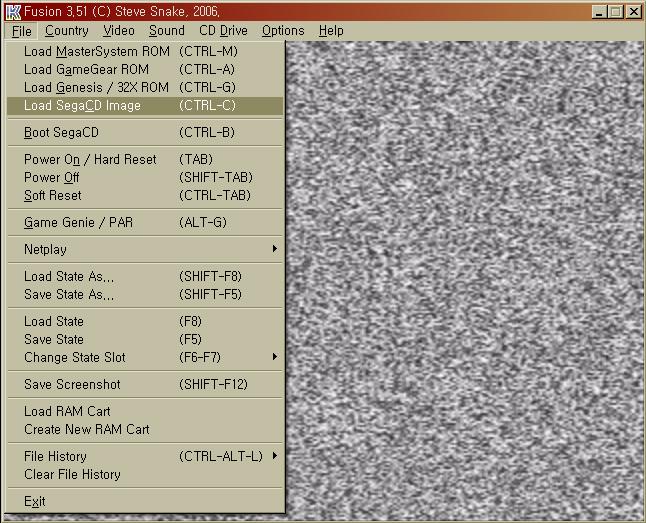Expand the Change State Slot submenu

[x=145, y=357]
